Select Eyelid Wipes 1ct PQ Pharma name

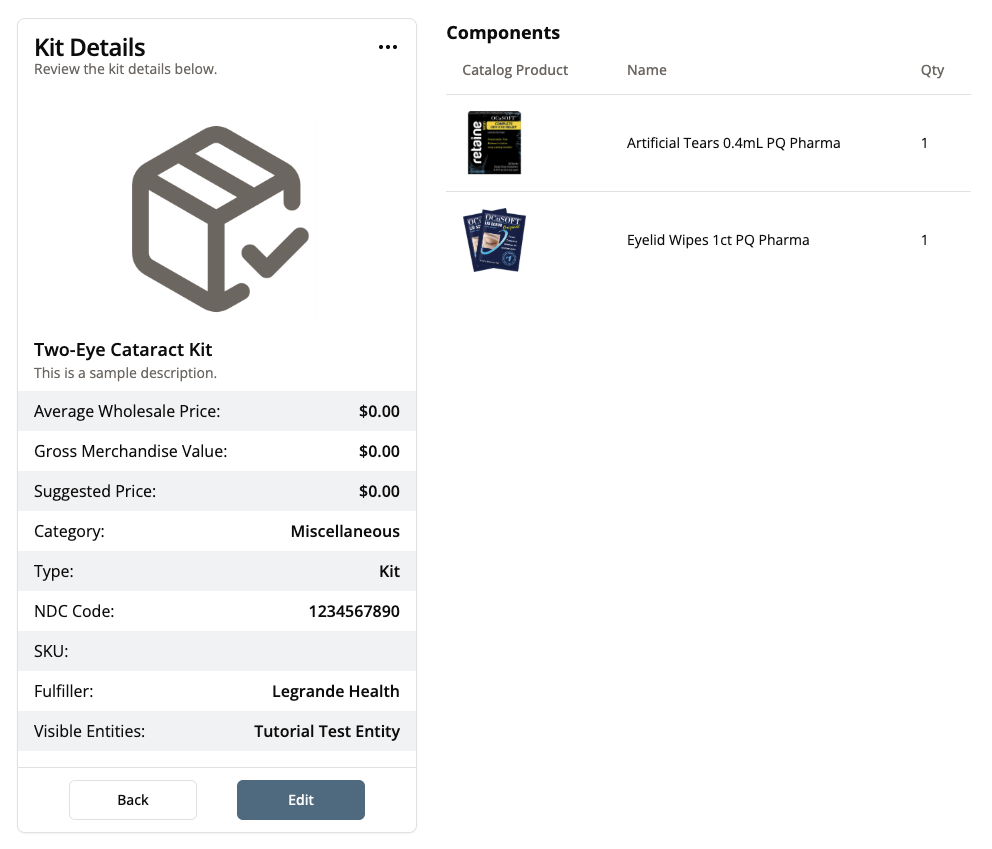717,240
